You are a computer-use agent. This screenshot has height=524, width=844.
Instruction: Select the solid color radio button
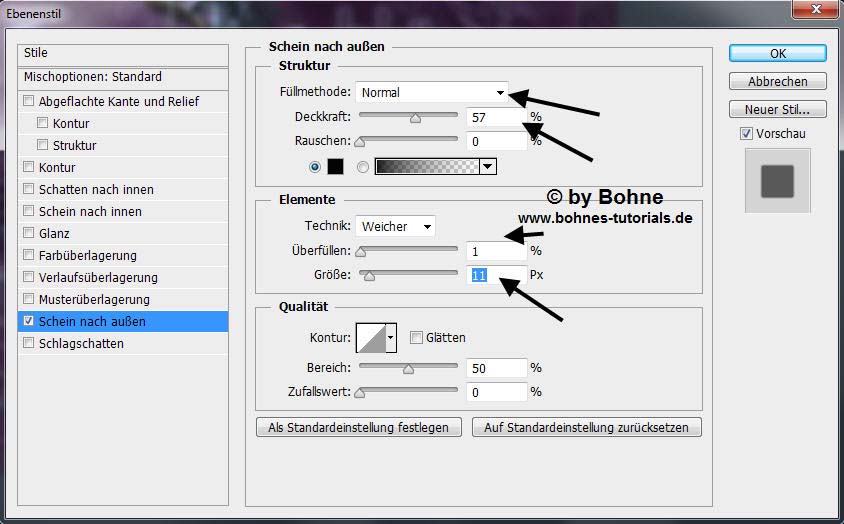pyautogui.click(x=316, y=167)
